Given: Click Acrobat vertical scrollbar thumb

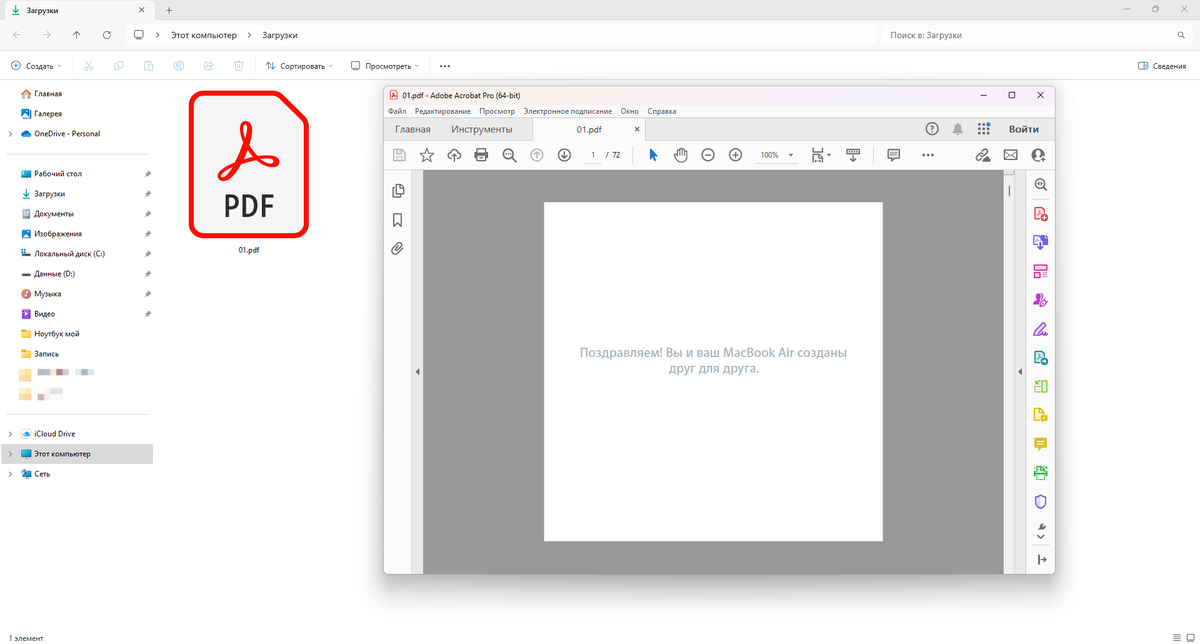Looking at the screenshot, I should pos(1009,190).
